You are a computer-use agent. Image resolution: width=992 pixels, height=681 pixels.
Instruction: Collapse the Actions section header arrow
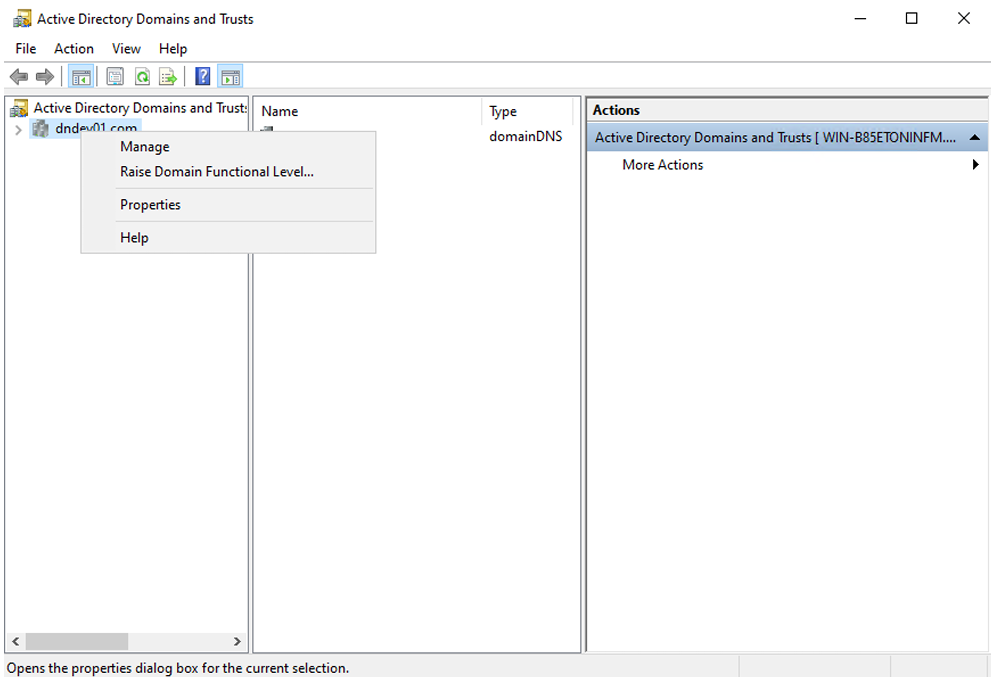975,137
